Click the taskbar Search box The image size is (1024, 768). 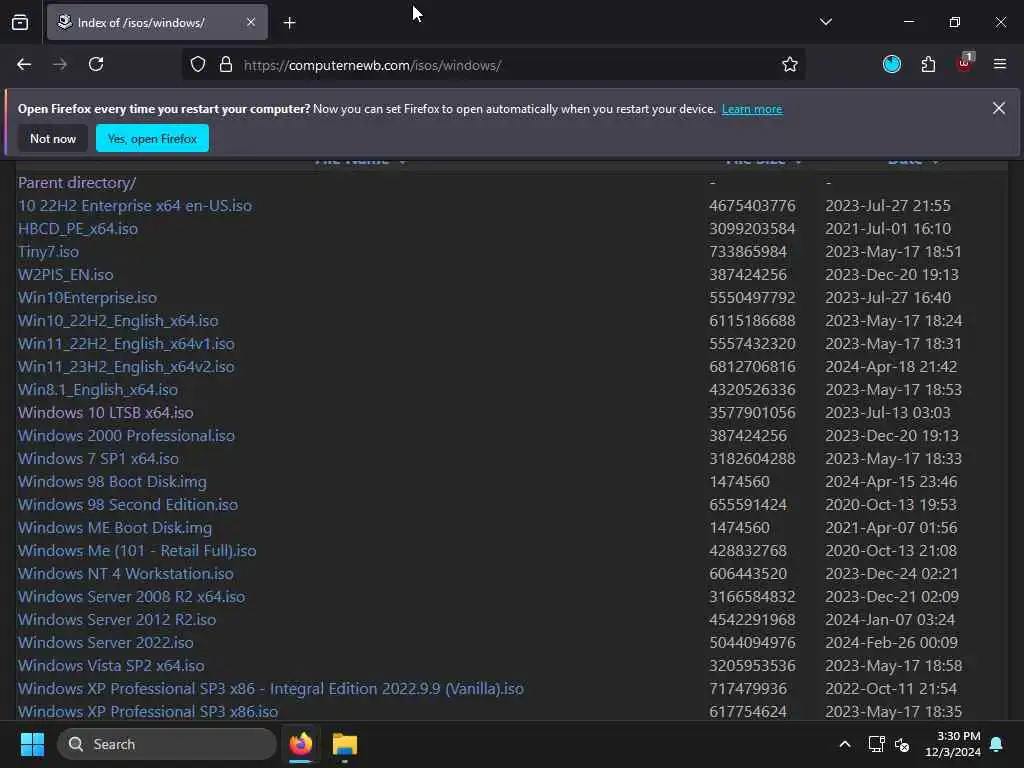pos(167,744)
